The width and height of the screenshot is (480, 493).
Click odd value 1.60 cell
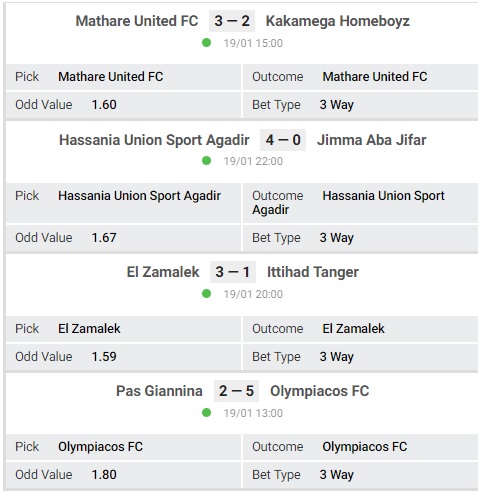pos(123,105)
